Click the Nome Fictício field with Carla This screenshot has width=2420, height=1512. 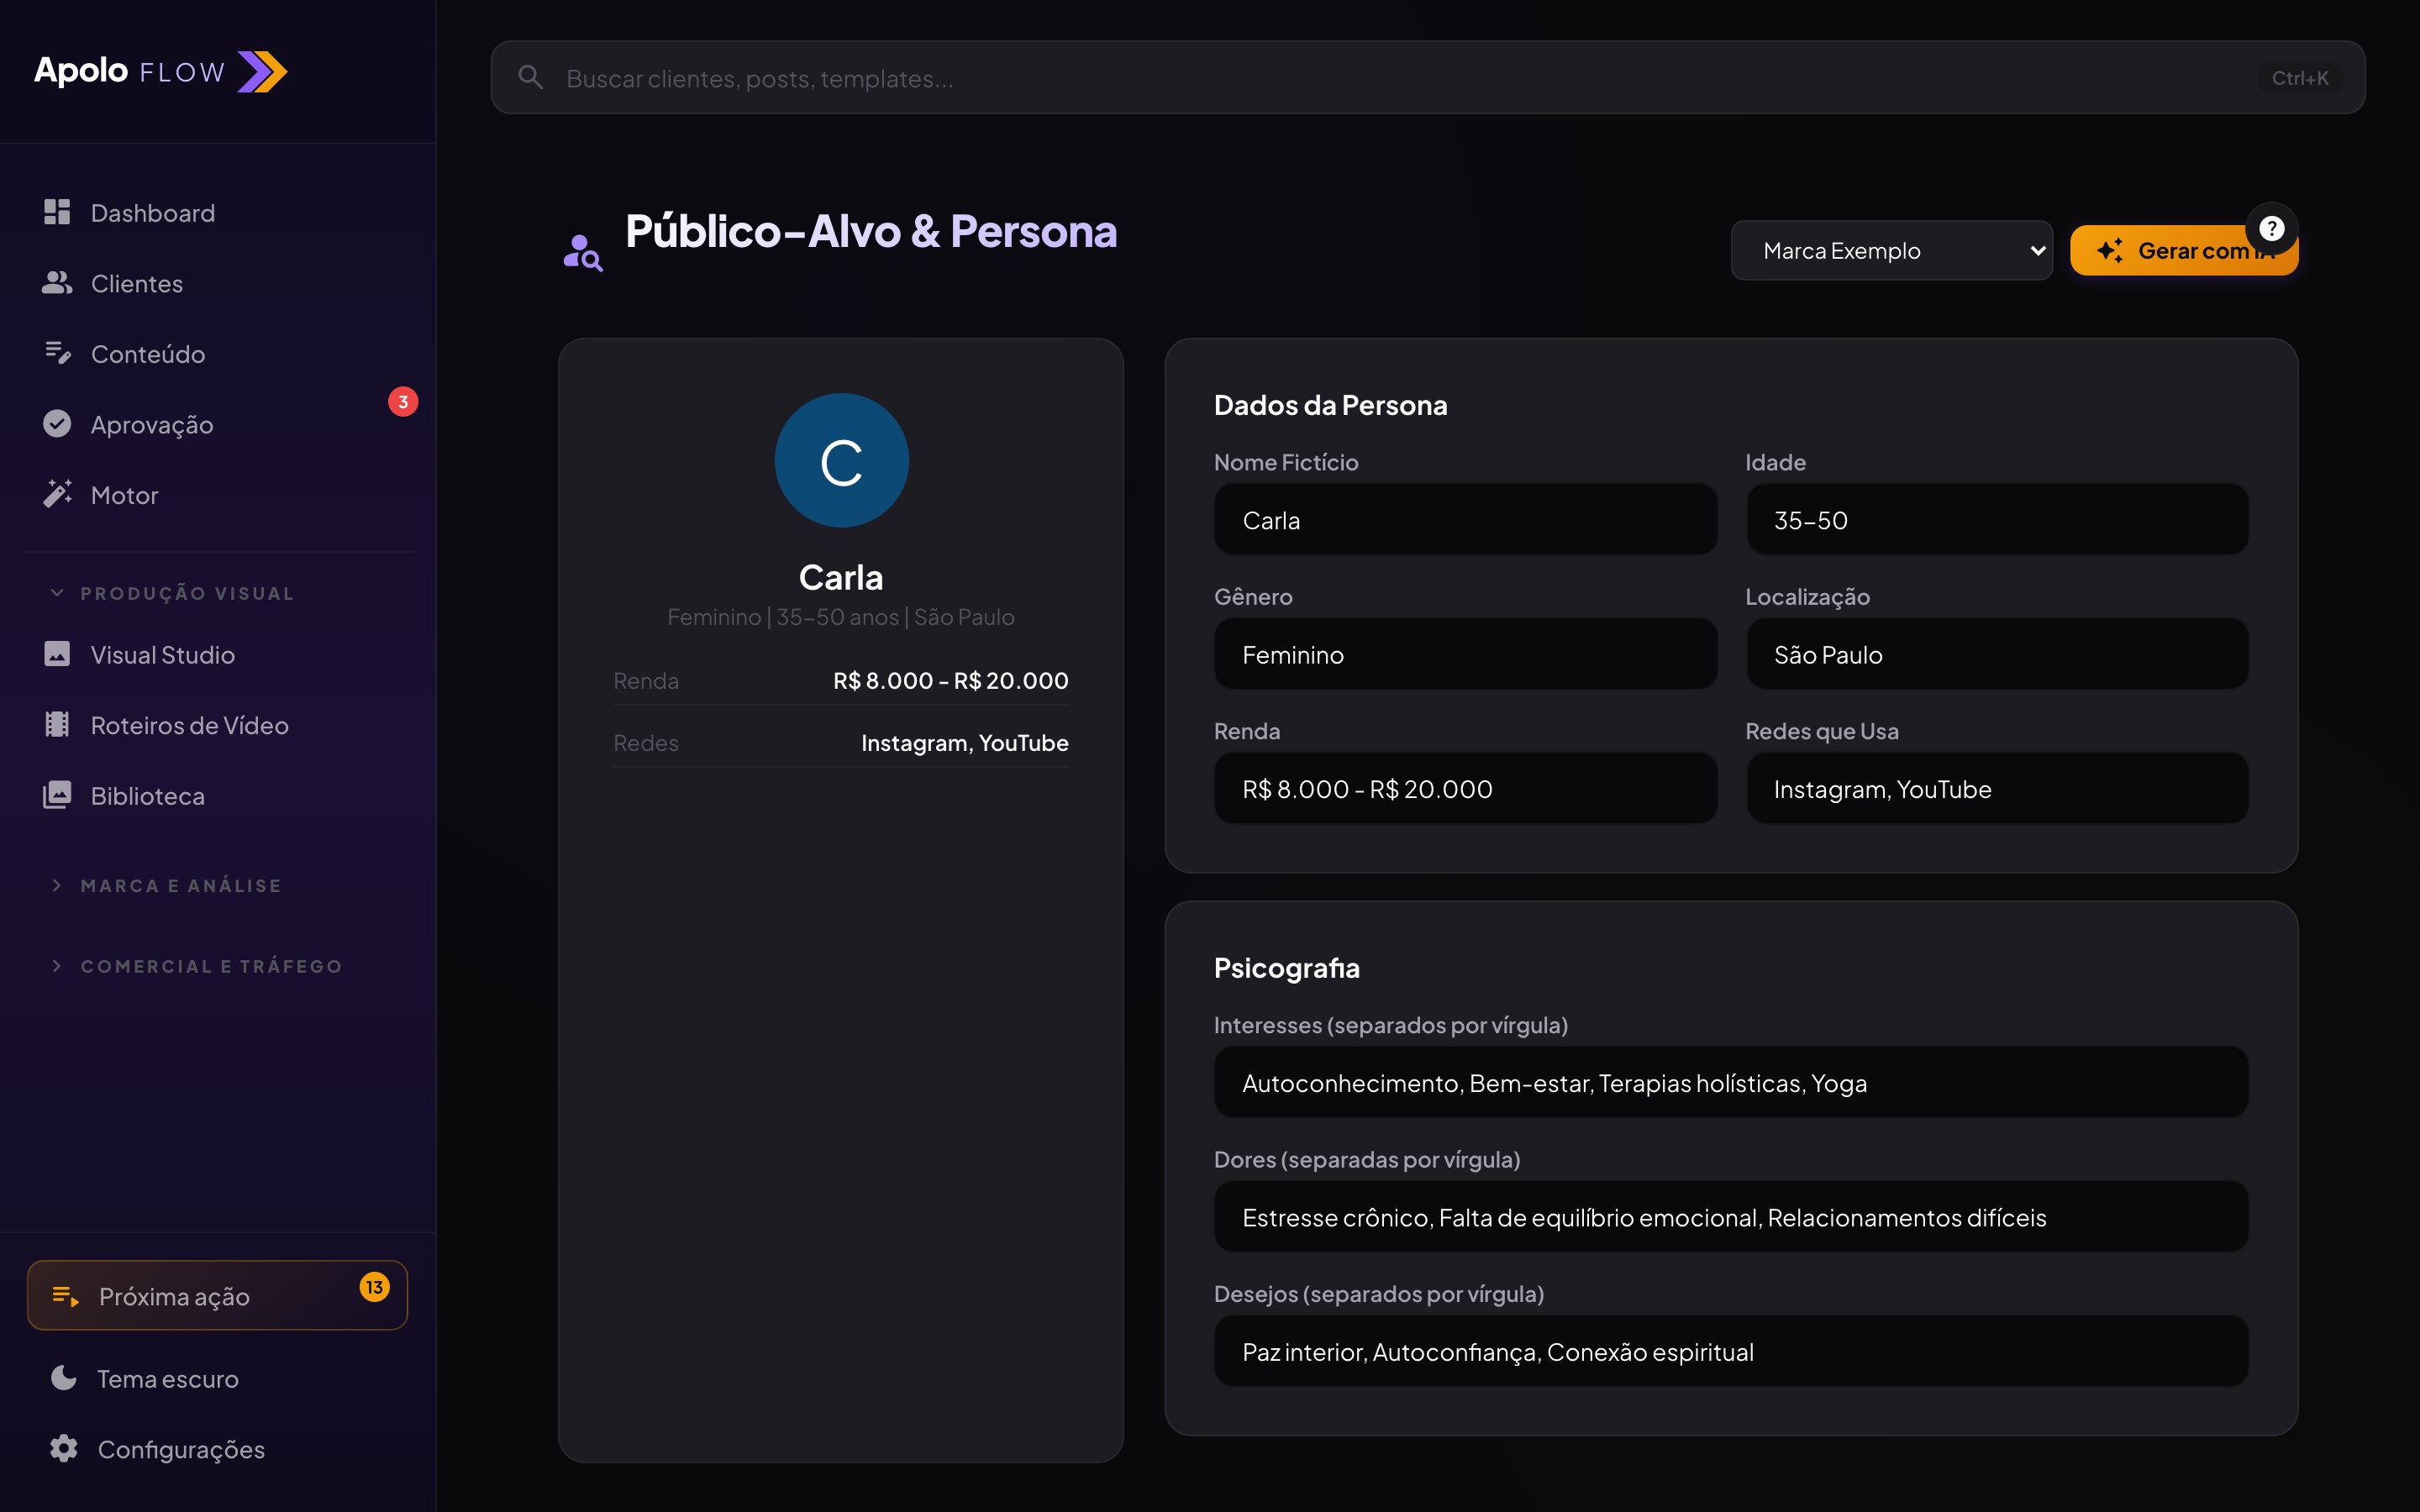1465,520
